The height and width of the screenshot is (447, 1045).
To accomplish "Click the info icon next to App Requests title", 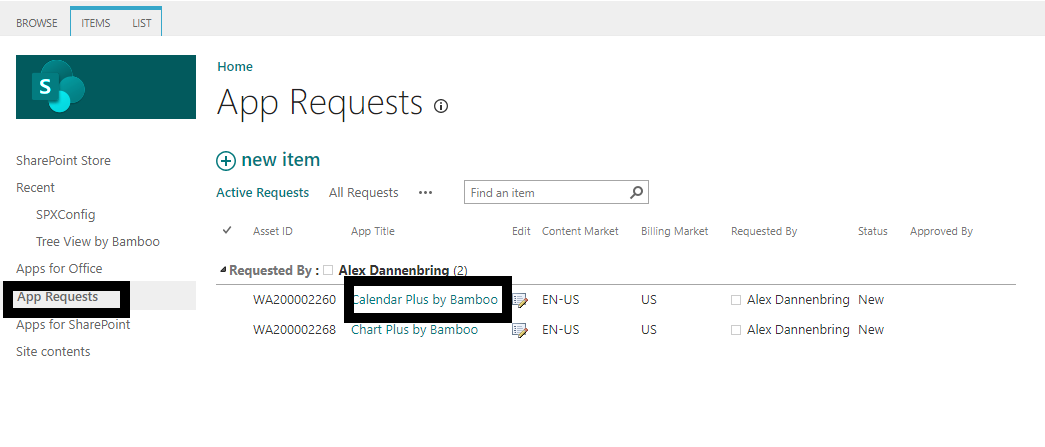I will (x=441, y=106).
